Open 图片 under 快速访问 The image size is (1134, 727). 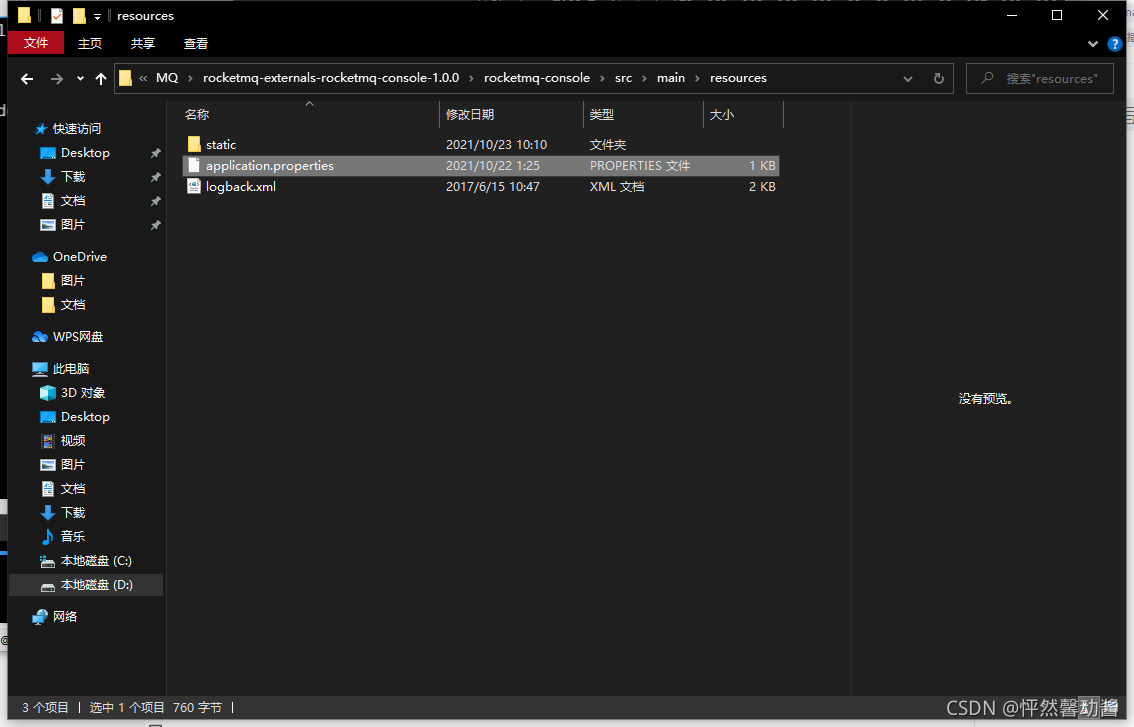[73, 225]
